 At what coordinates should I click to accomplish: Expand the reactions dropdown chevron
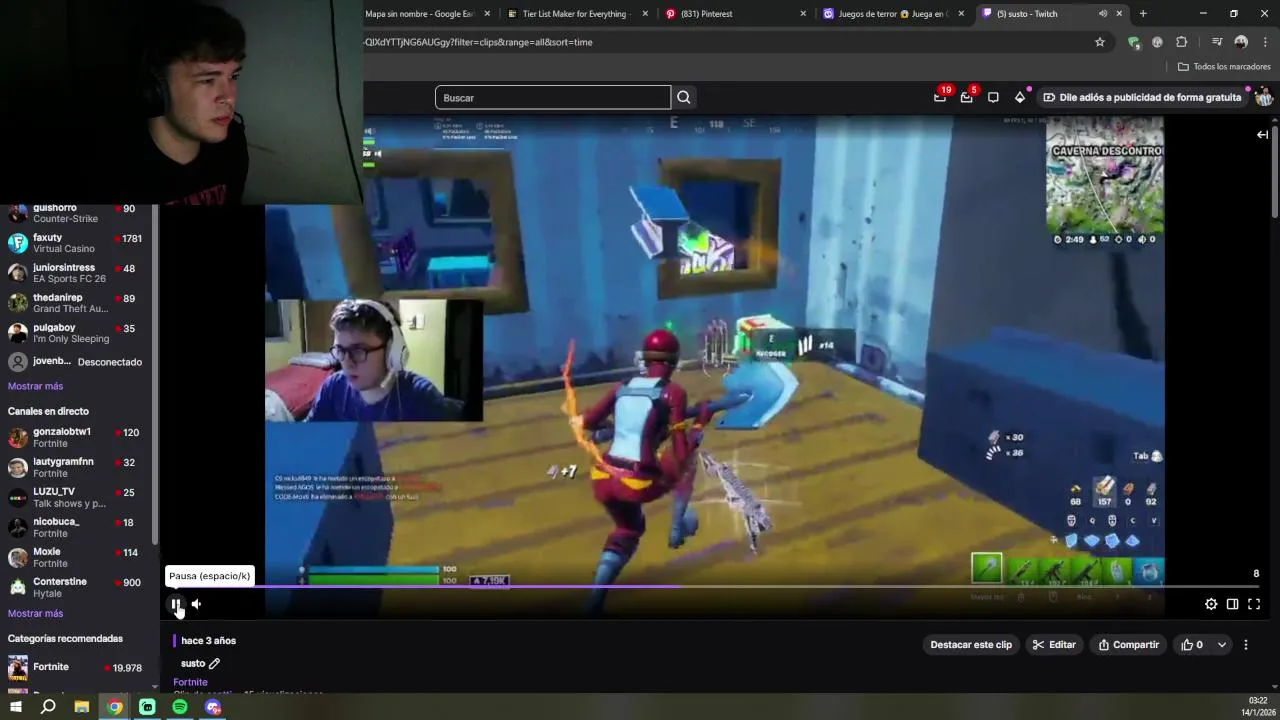pos(1222,645)
